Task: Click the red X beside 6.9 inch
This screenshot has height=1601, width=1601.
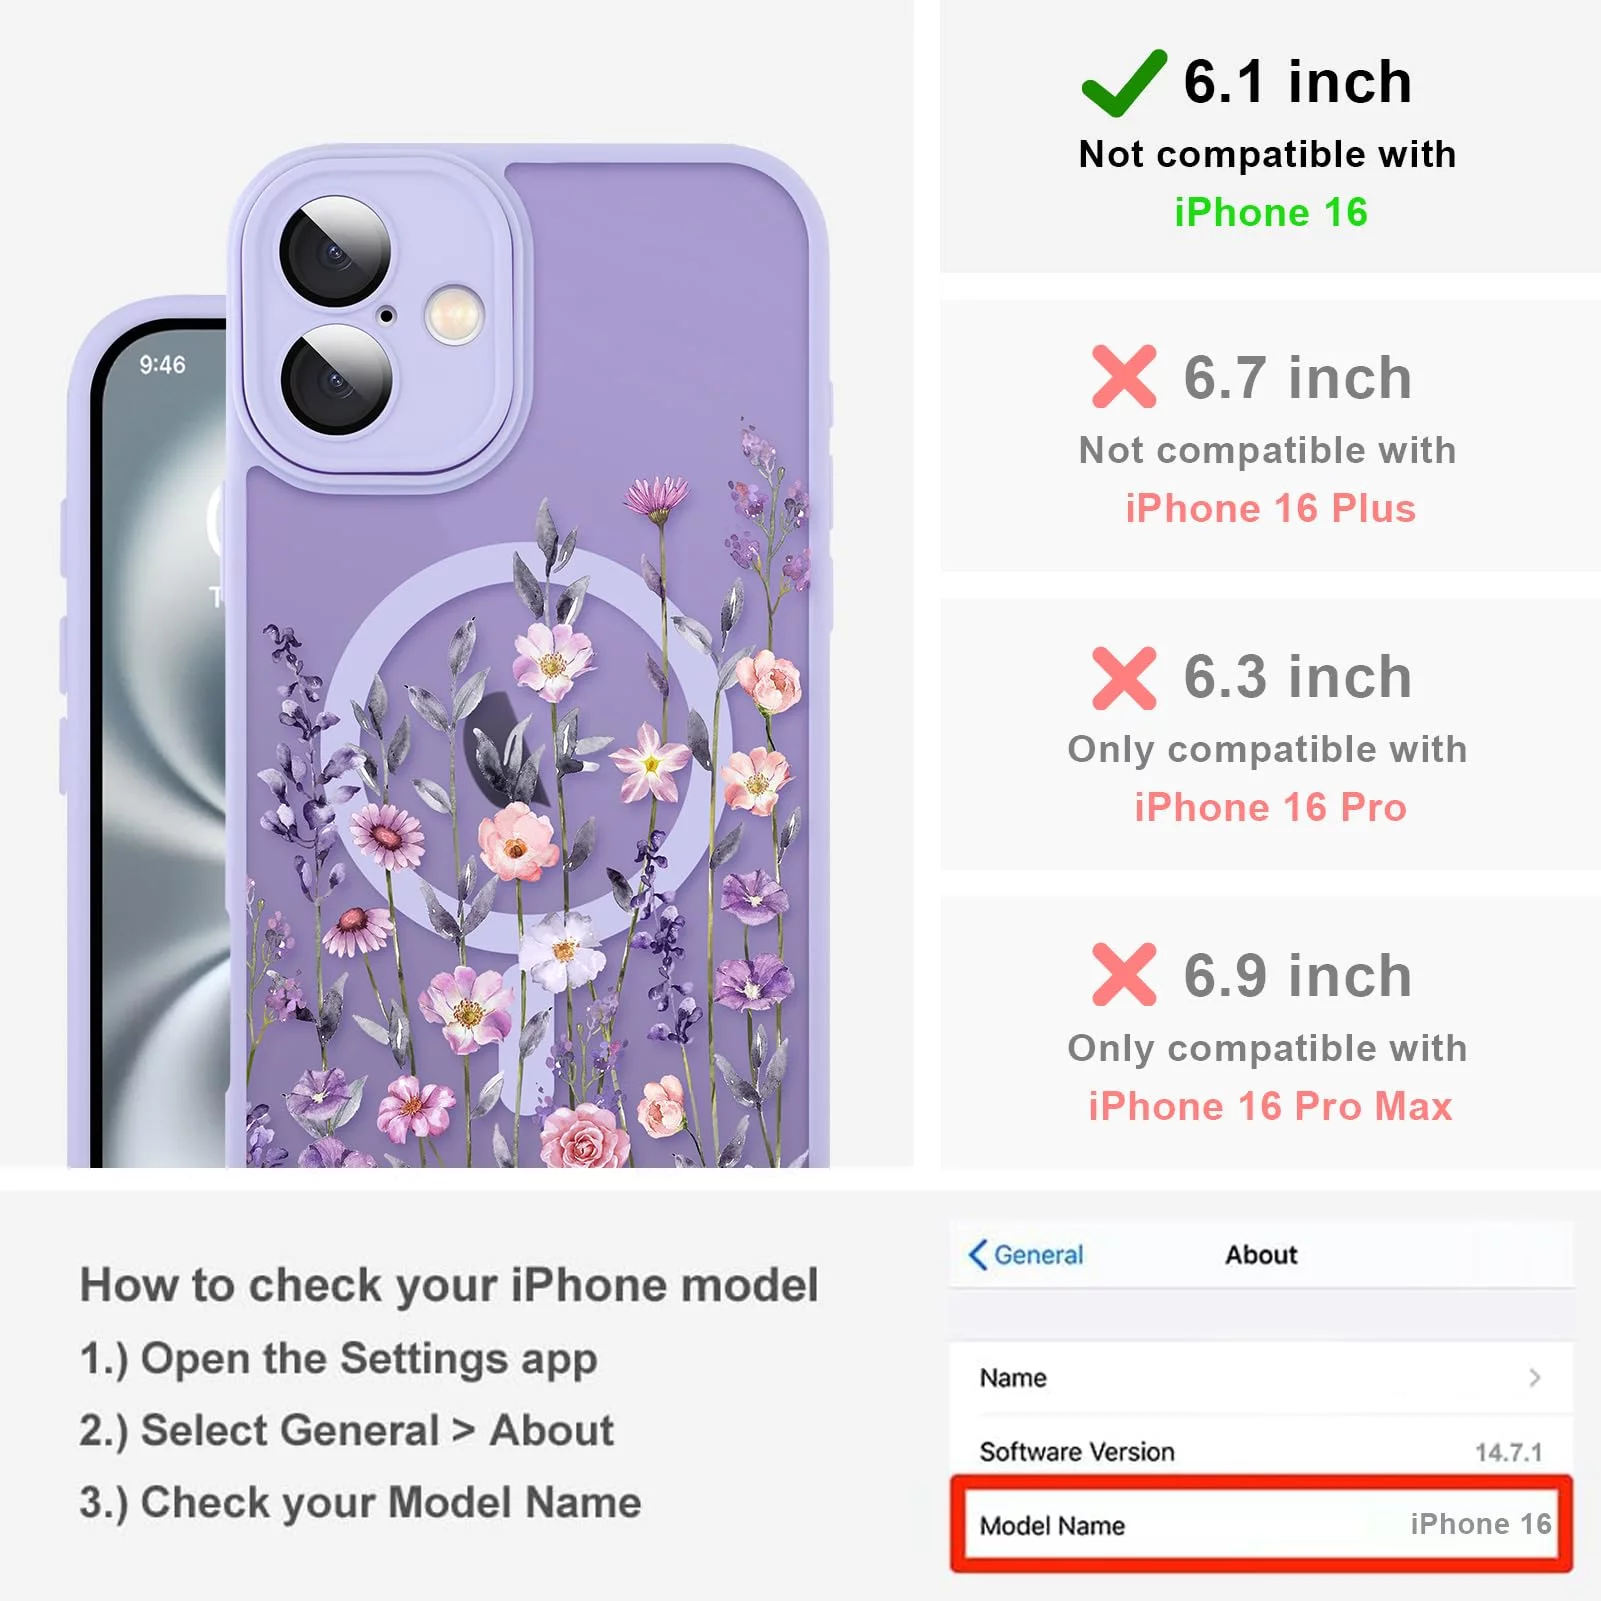Action: pos(1124,974)
